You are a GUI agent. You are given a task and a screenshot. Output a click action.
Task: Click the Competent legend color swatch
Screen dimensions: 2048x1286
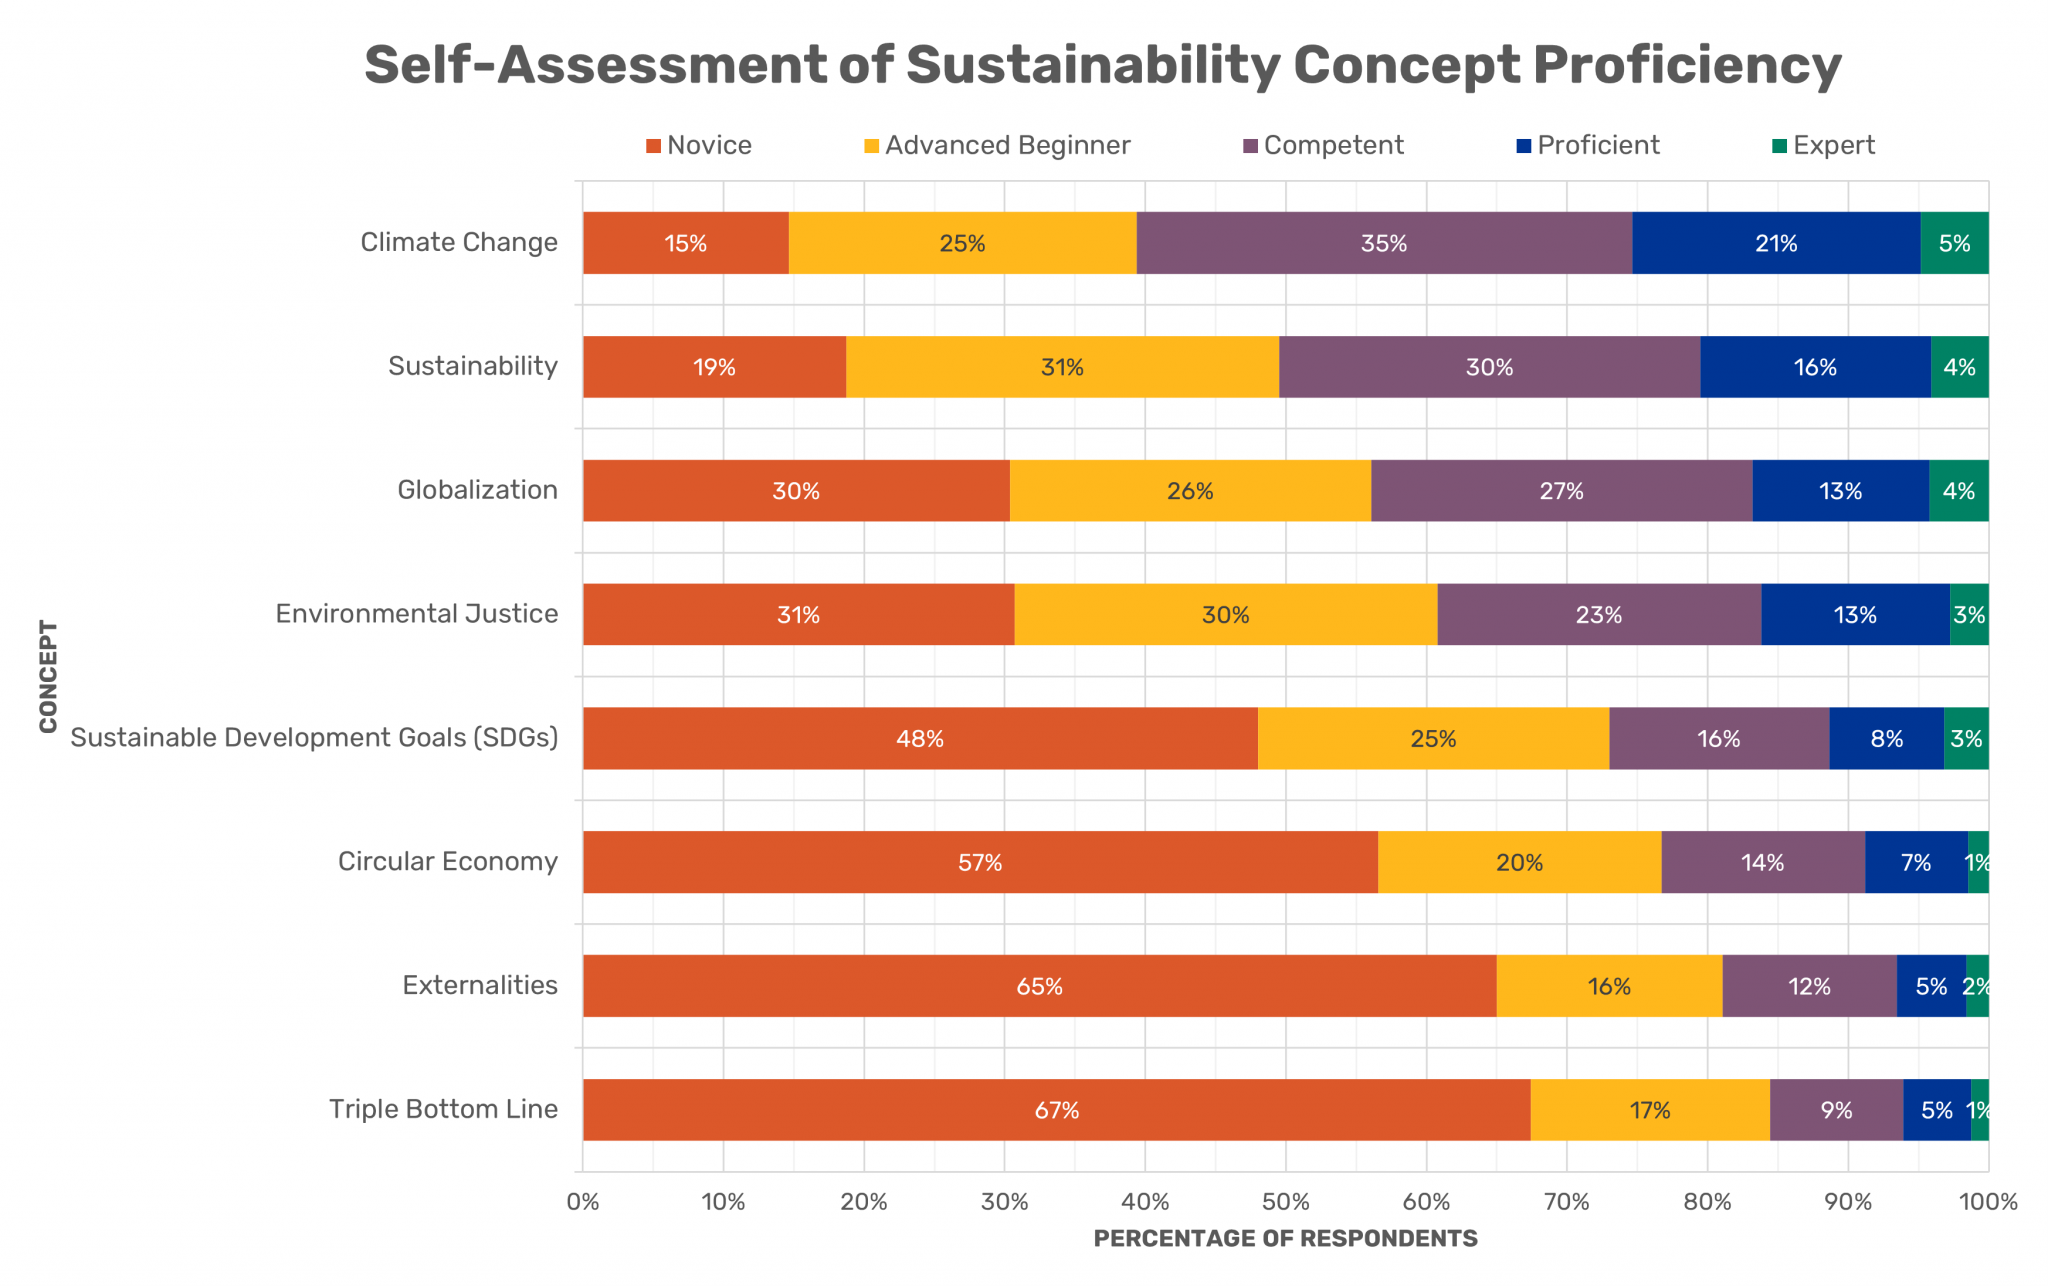[1250, 146]
